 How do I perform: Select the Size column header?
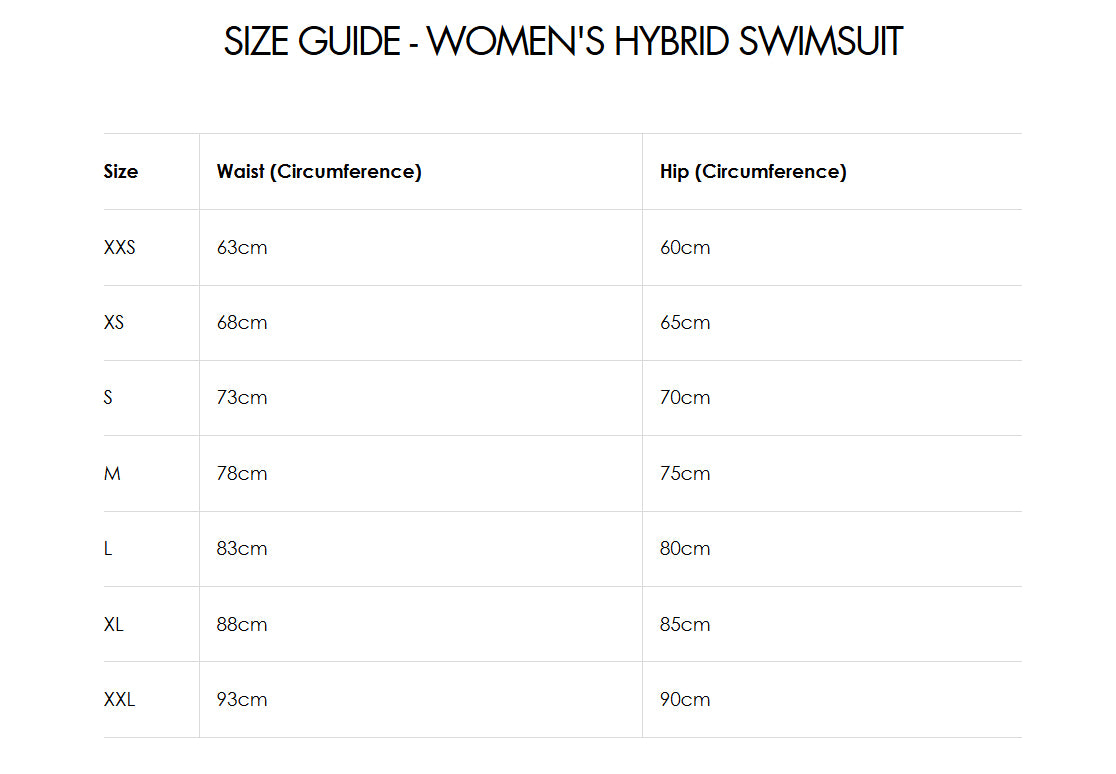coord(121,171)
